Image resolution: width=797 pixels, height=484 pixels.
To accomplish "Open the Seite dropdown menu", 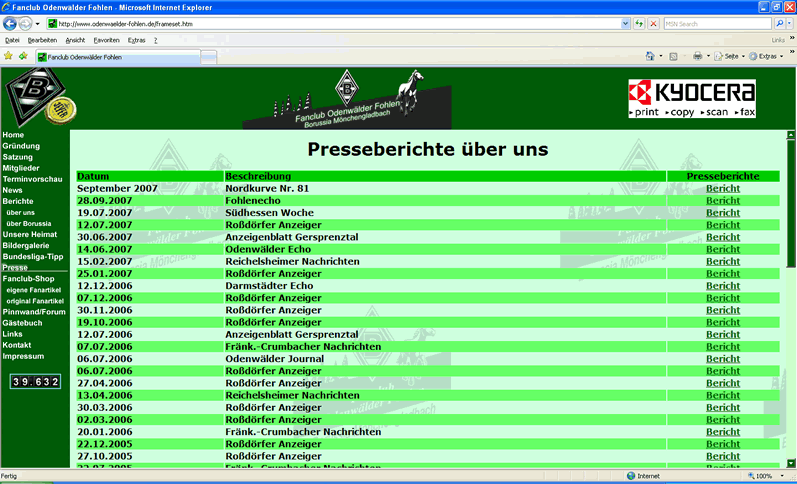I will point(730,56).
